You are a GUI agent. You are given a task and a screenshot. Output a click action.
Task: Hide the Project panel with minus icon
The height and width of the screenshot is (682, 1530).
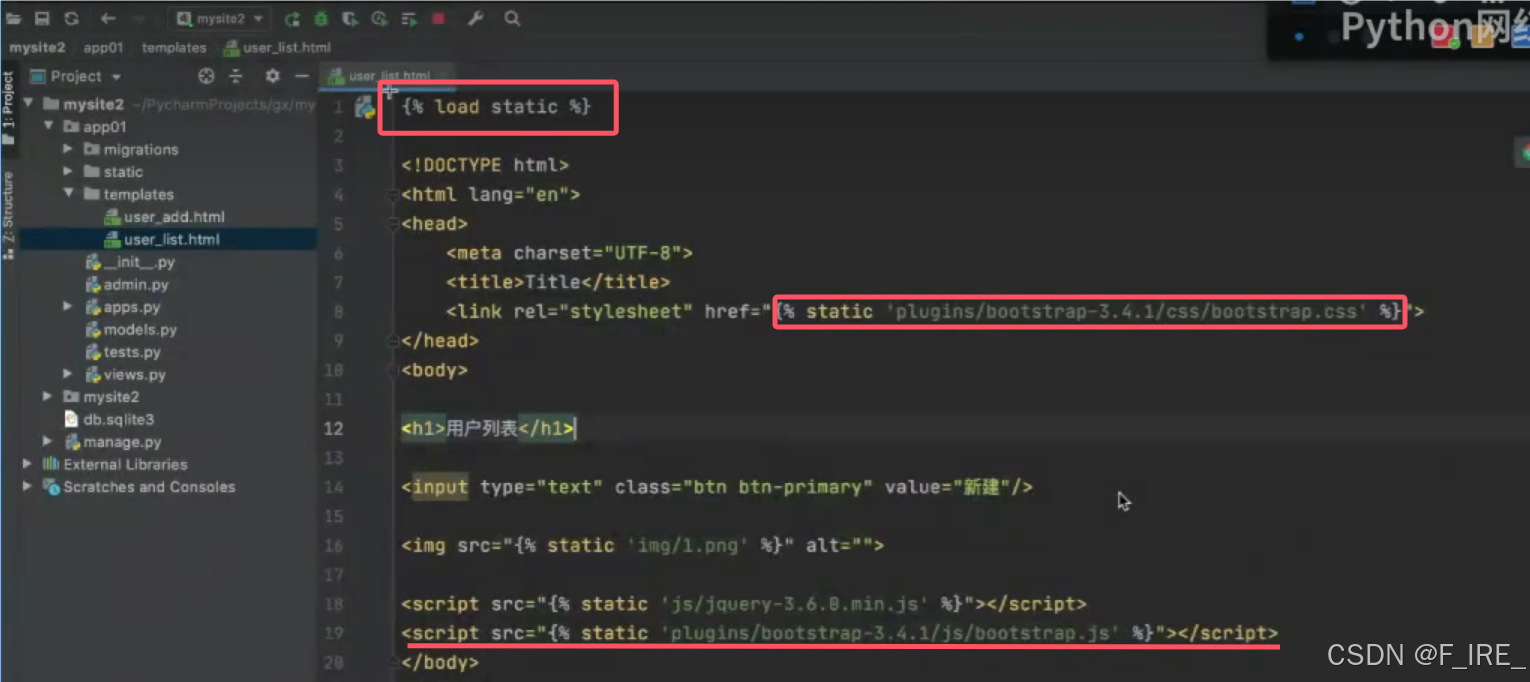301,76
